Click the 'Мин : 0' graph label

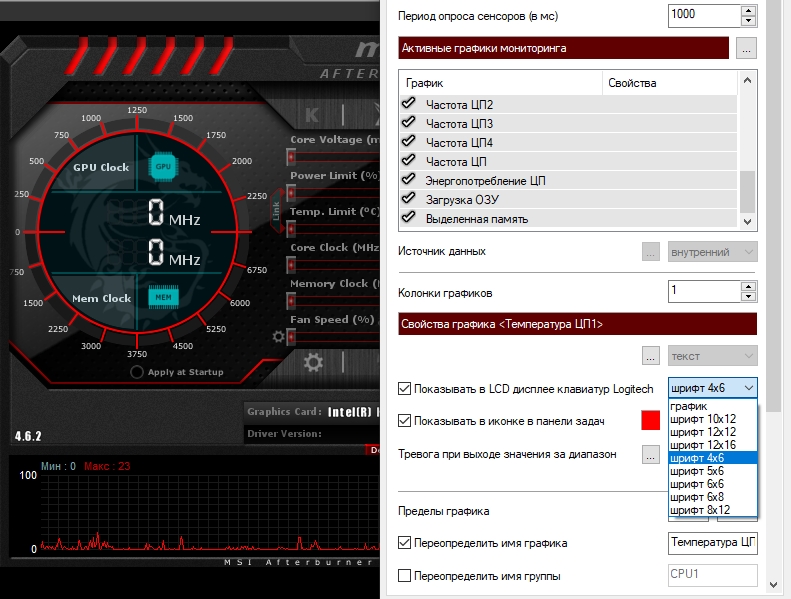pyautogui.click(x=58, y=466)
